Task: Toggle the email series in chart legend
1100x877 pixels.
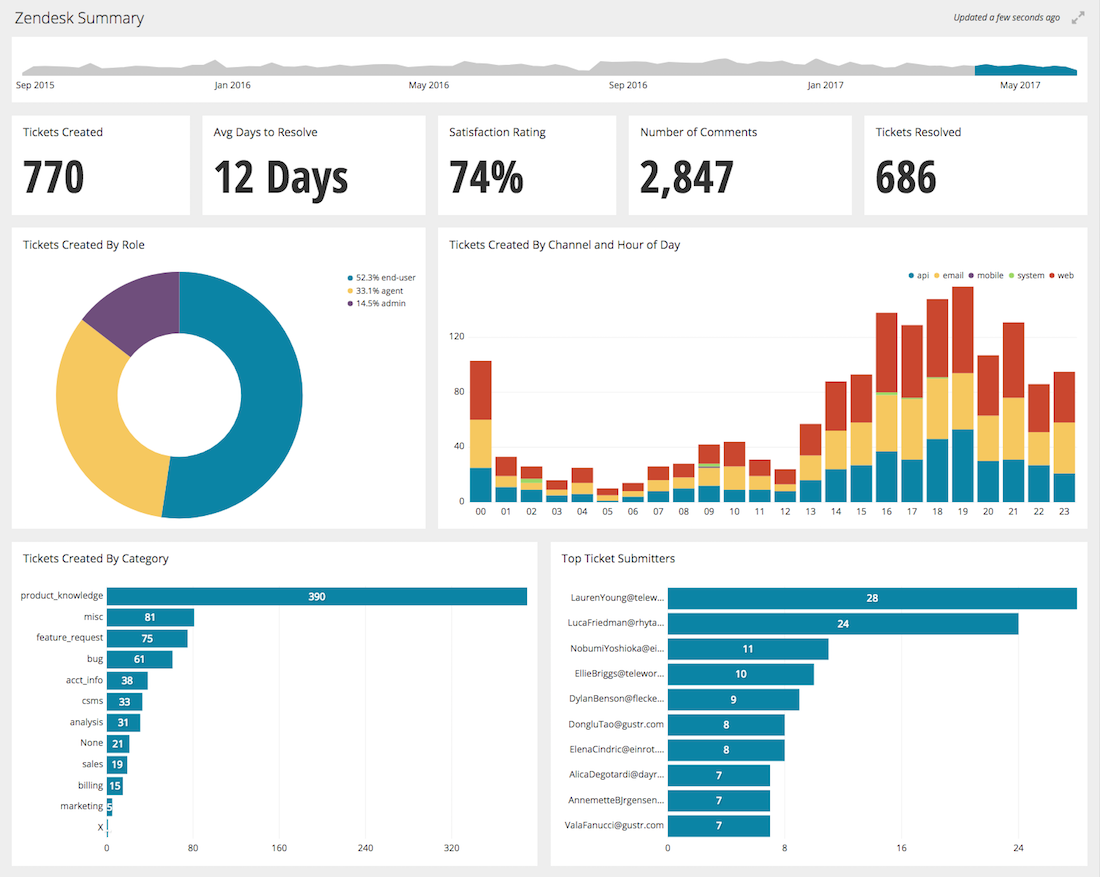Action: (x=948, y=275)
